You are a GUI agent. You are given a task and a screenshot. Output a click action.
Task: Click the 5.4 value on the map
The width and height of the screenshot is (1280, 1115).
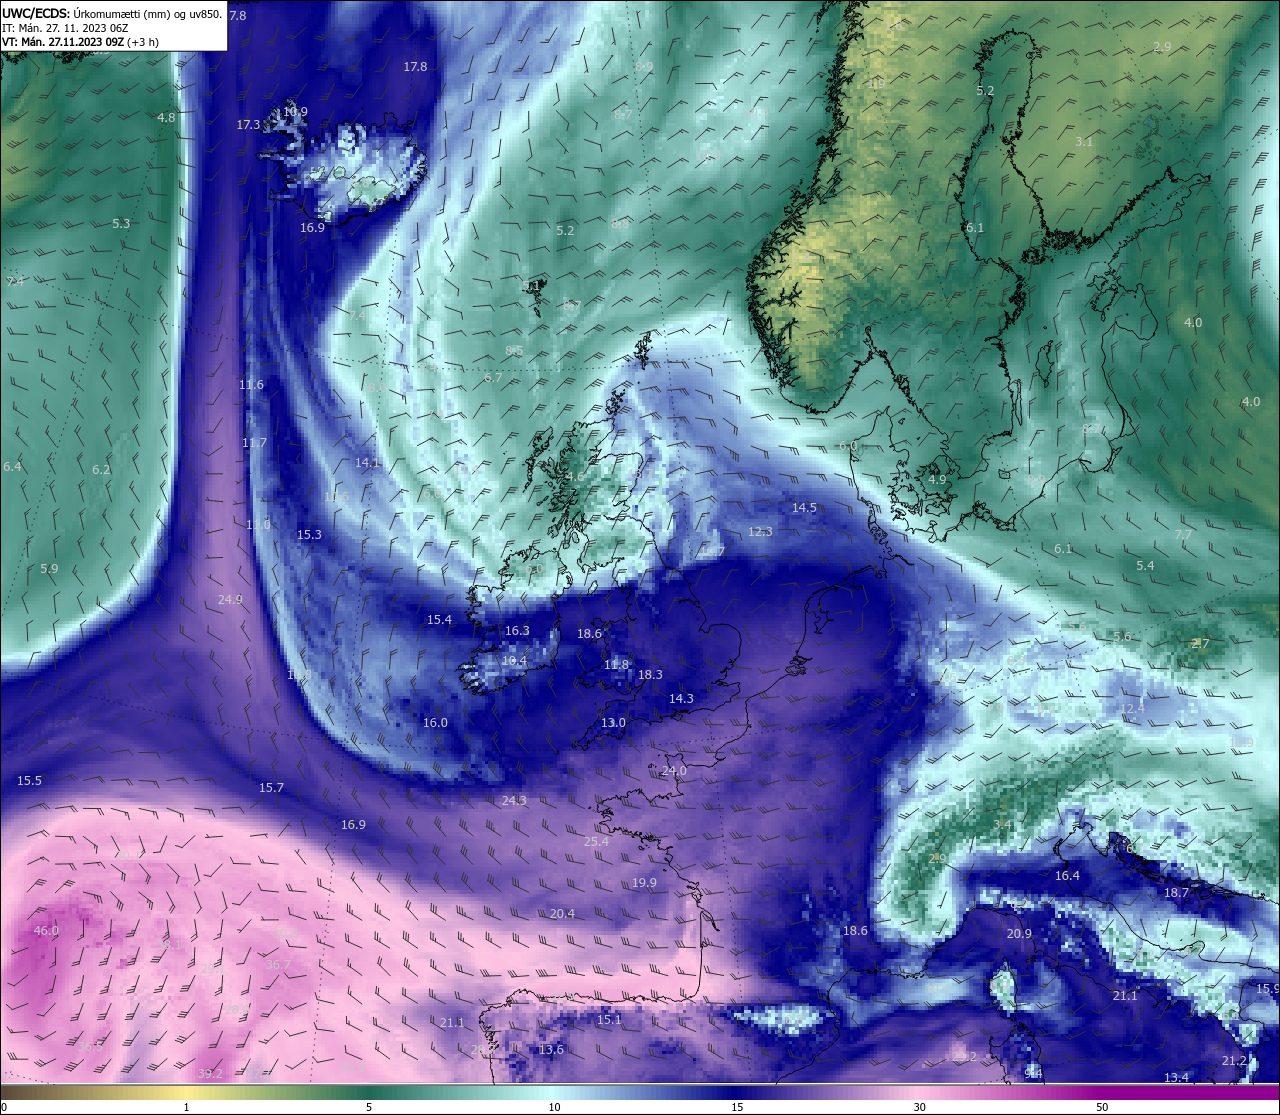point(1145,566)
